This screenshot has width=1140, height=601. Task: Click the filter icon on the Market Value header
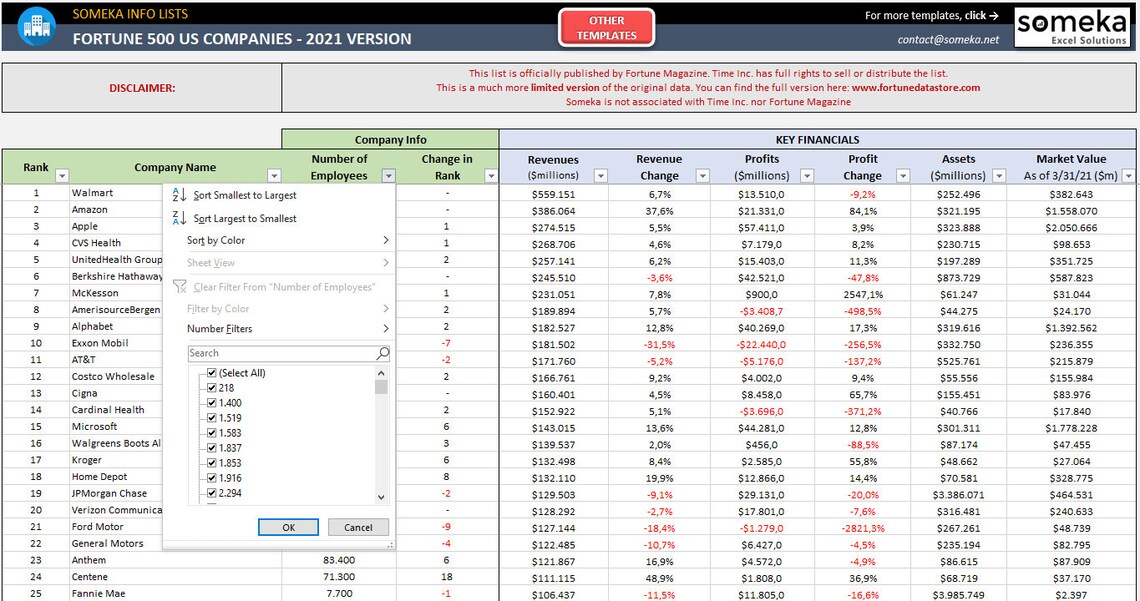tap(1130, 175)
